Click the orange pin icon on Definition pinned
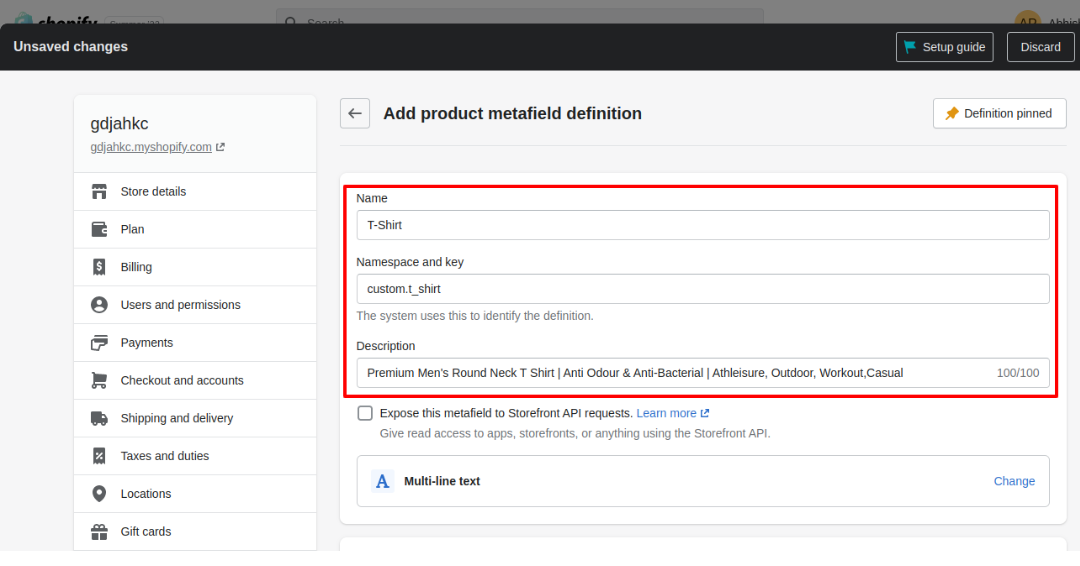This screenshot has height=566, width=1080. 952,114
